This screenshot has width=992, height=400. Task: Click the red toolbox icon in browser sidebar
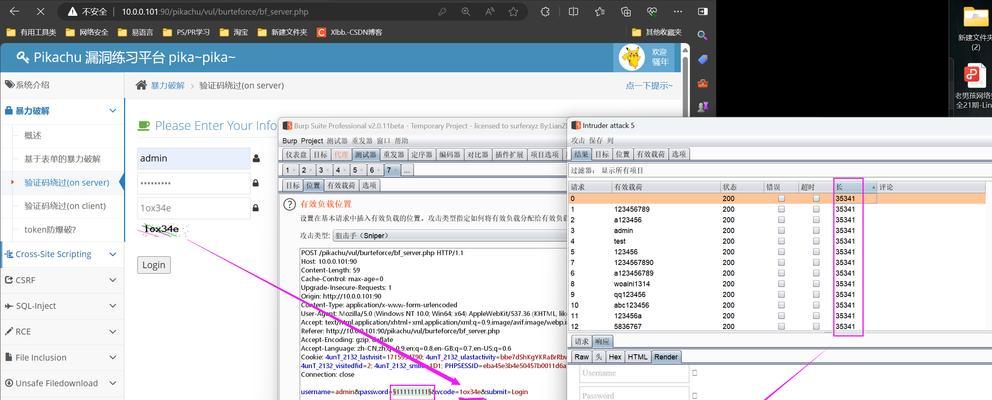click(702, 83)
